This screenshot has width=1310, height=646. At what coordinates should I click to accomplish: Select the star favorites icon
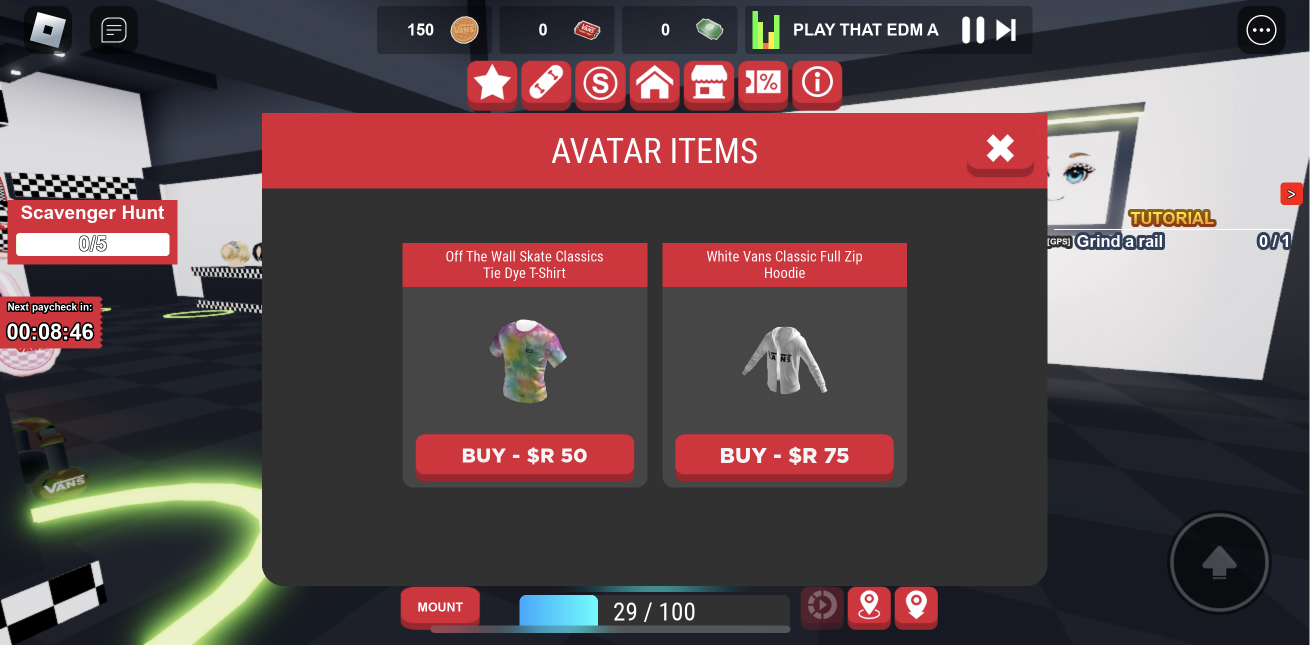tap(492, 84)
